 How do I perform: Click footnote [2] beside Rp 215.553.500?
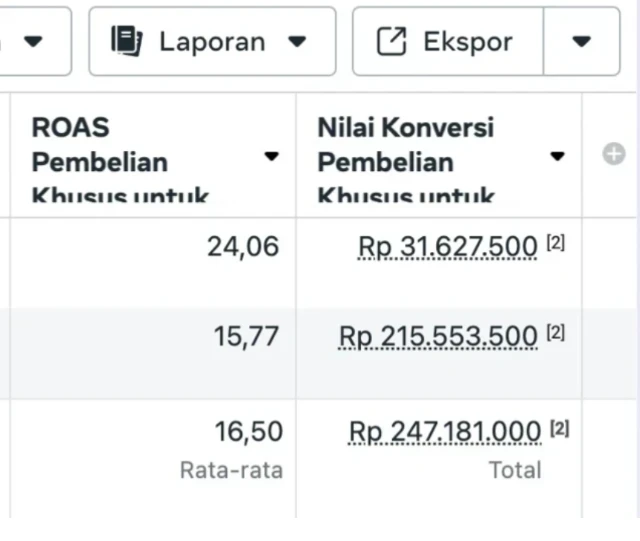tap(556, 334)
